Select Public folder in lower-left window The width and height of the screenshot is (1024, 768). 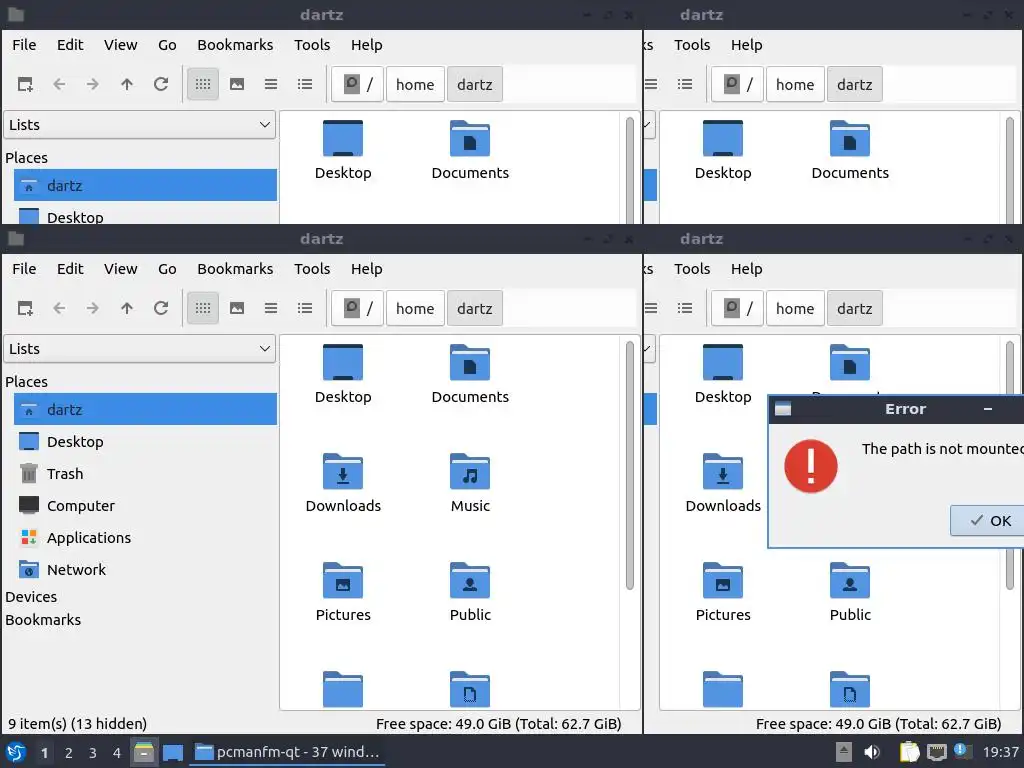point(470,592)
